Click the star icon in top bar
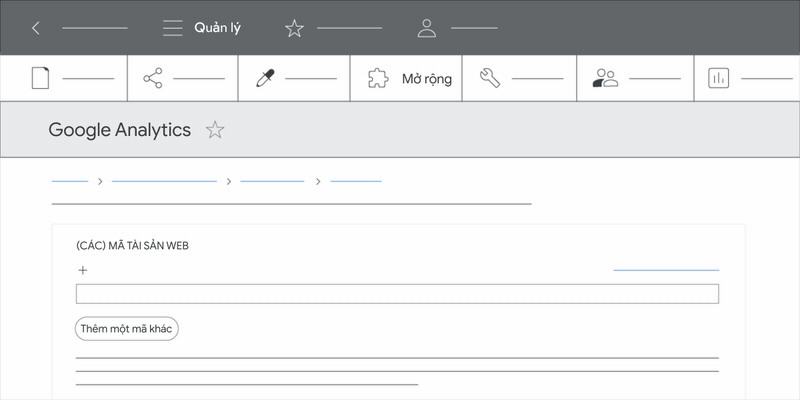 294,28
